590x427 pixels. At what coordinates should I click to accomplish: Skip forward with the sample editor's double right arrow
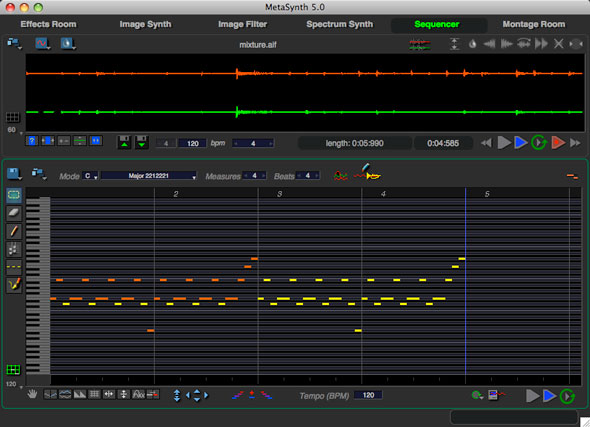[x=575, y=143]
